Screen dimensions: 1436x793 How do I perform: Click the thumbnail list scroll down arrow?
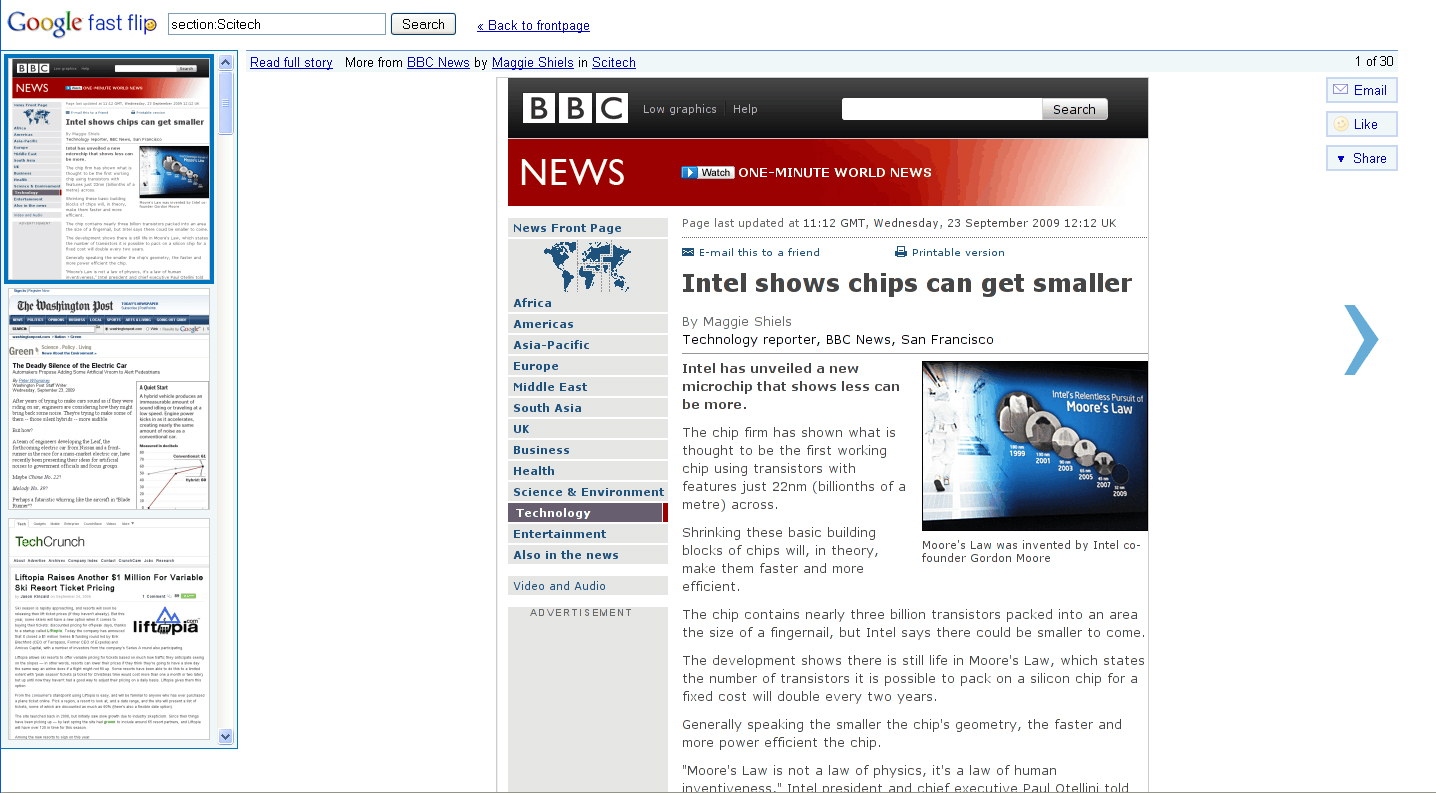pyautogui.click(x=226, y=737)
